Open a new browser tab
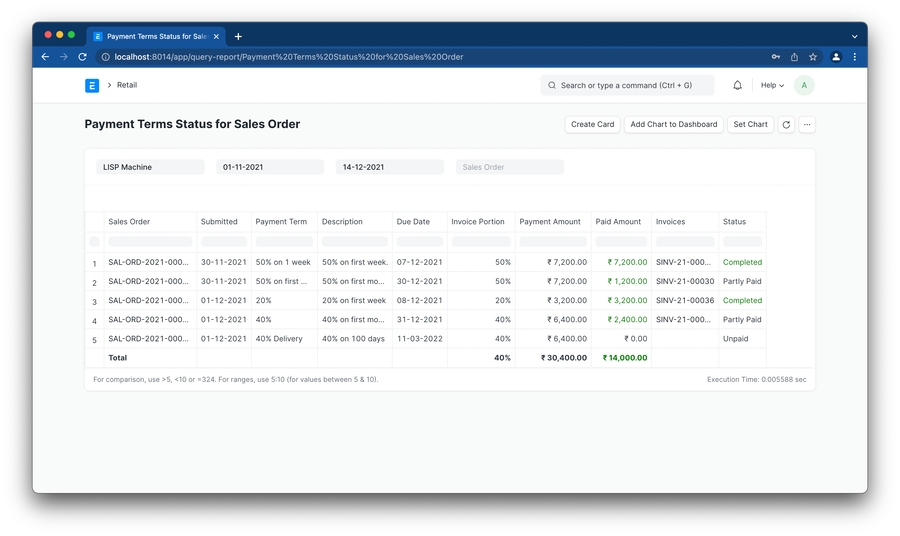The image size is (900, 536). pos(238,36)
